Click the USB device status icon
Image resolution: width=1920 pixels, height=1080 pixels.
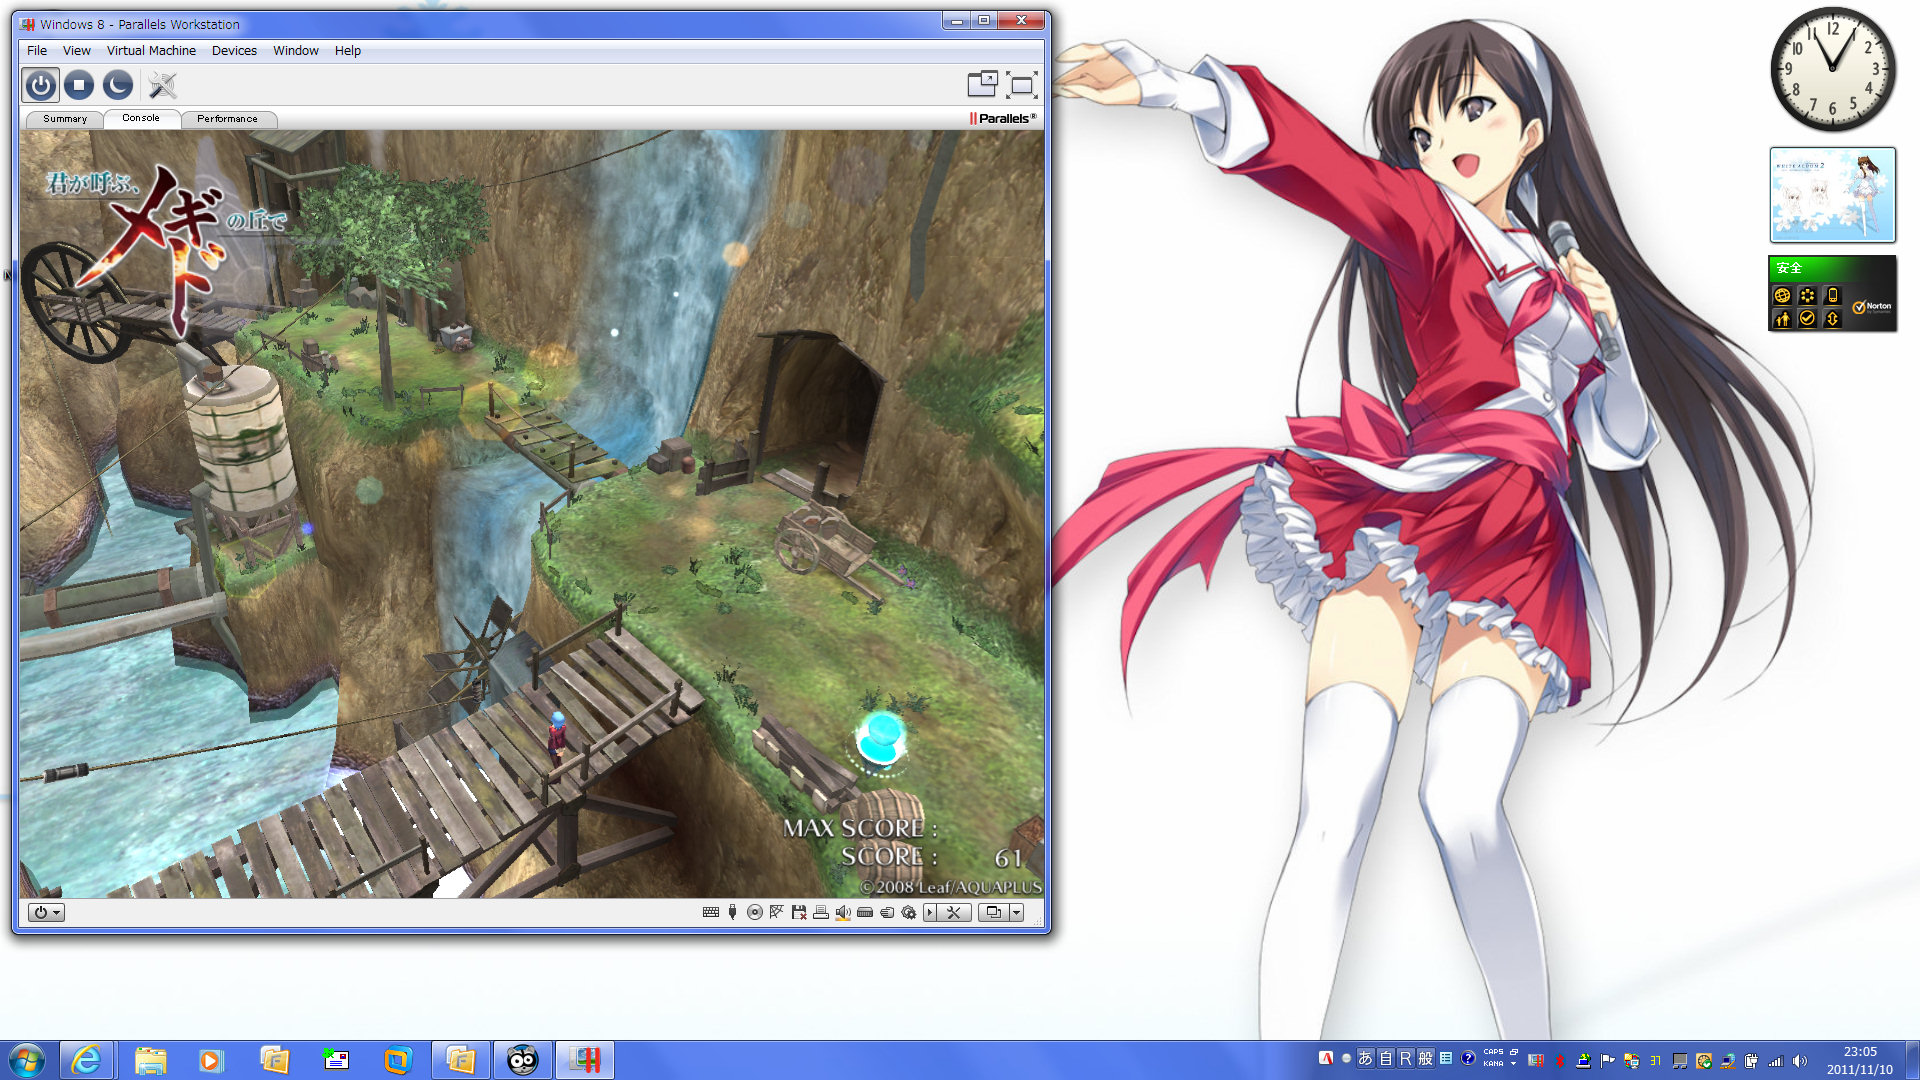coord(733,912)
